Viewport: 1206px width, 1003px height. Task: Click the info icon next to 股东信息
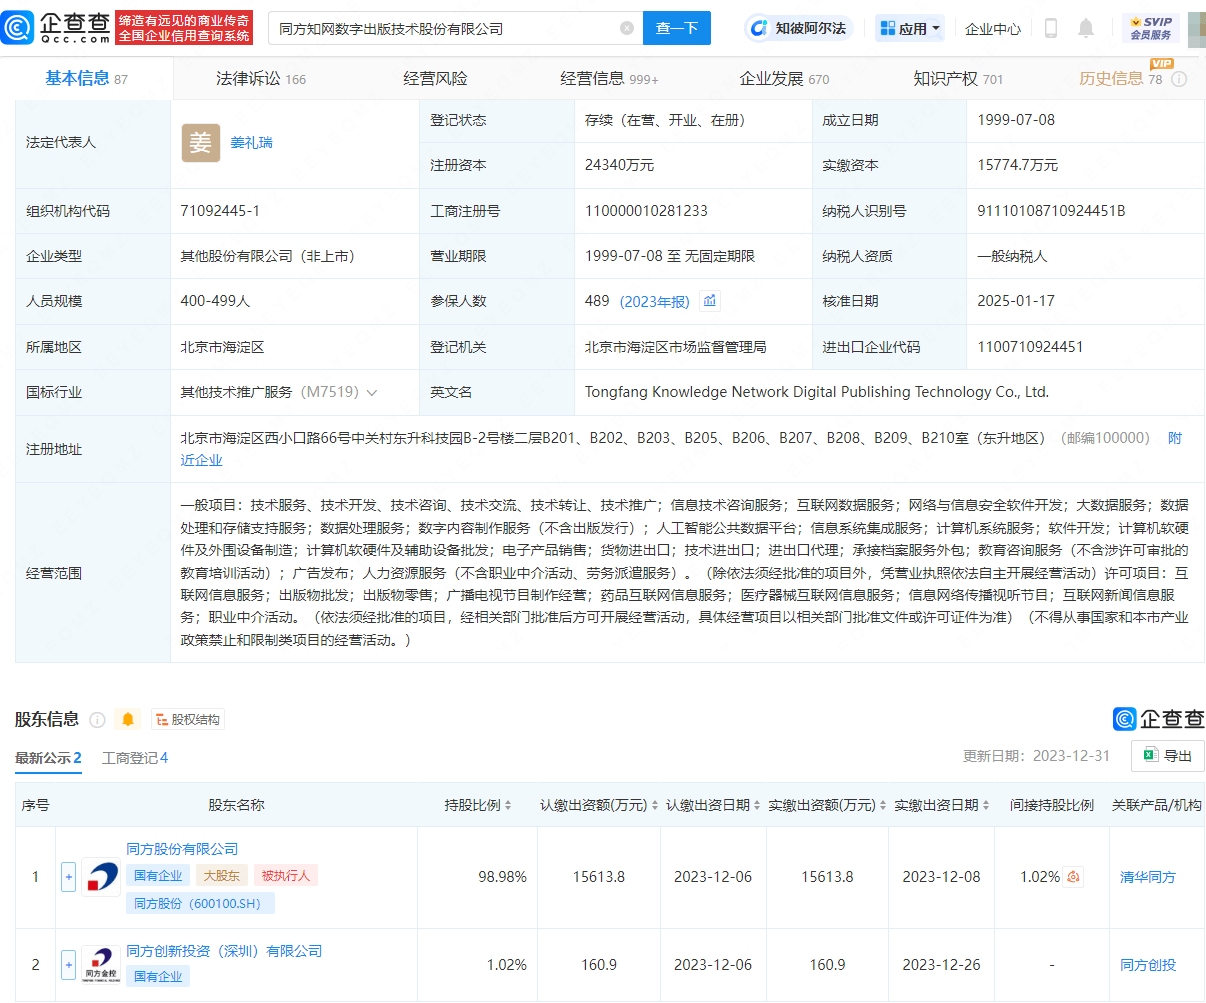97,720
